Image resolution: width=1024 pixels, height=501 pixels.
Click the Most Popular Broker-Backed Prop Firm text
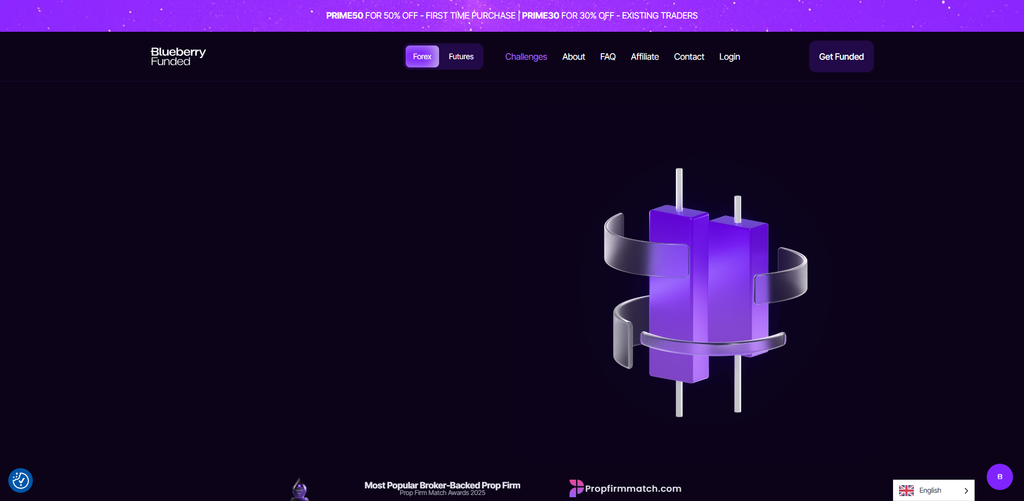coord(442,485)
